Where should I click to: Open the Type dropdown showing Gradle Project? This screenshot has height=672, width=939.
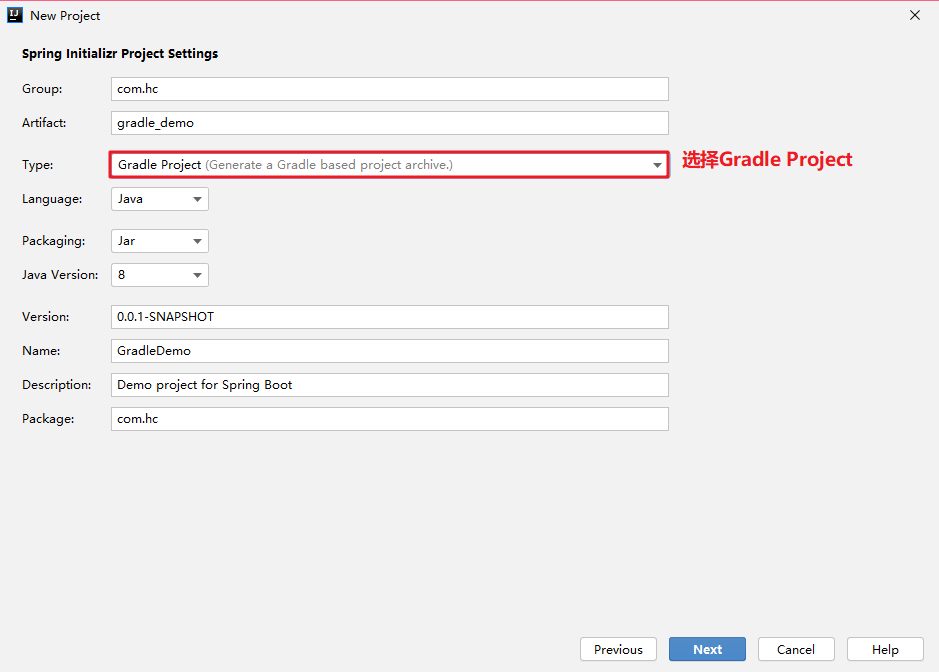pos(389,165)
